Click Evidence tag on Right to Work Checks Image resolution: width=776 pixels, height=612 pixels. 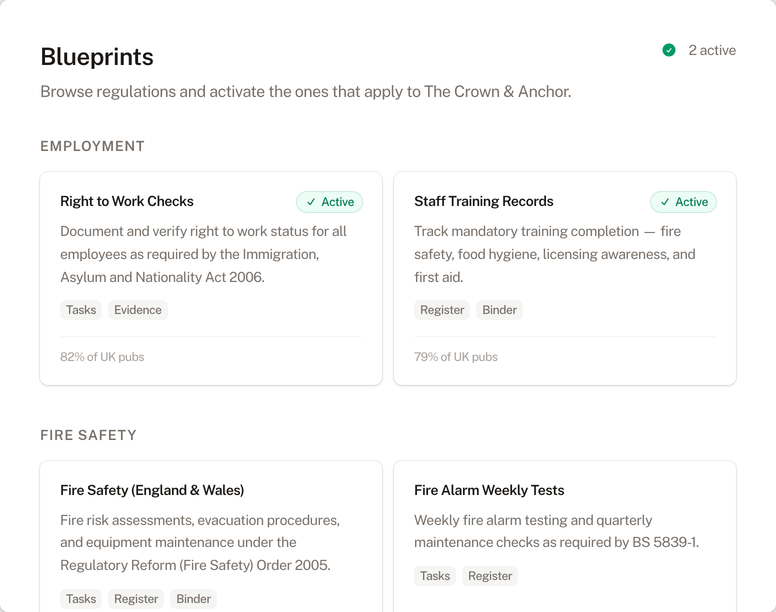click(x=138, y=310)
